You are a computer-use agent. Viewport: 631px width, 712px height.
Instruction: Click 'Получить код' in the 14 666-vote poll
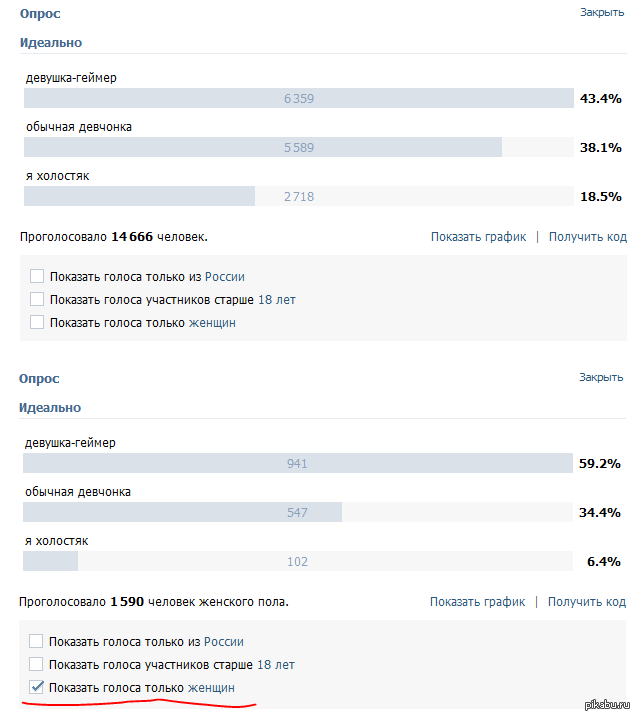pyautogui.click(x=587, y=237)
